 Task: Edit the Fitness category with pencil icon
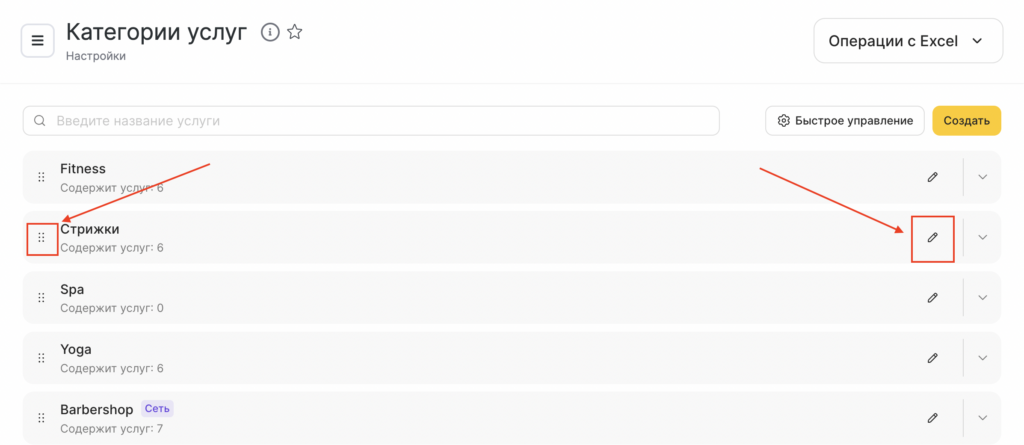tap(932, 177)
